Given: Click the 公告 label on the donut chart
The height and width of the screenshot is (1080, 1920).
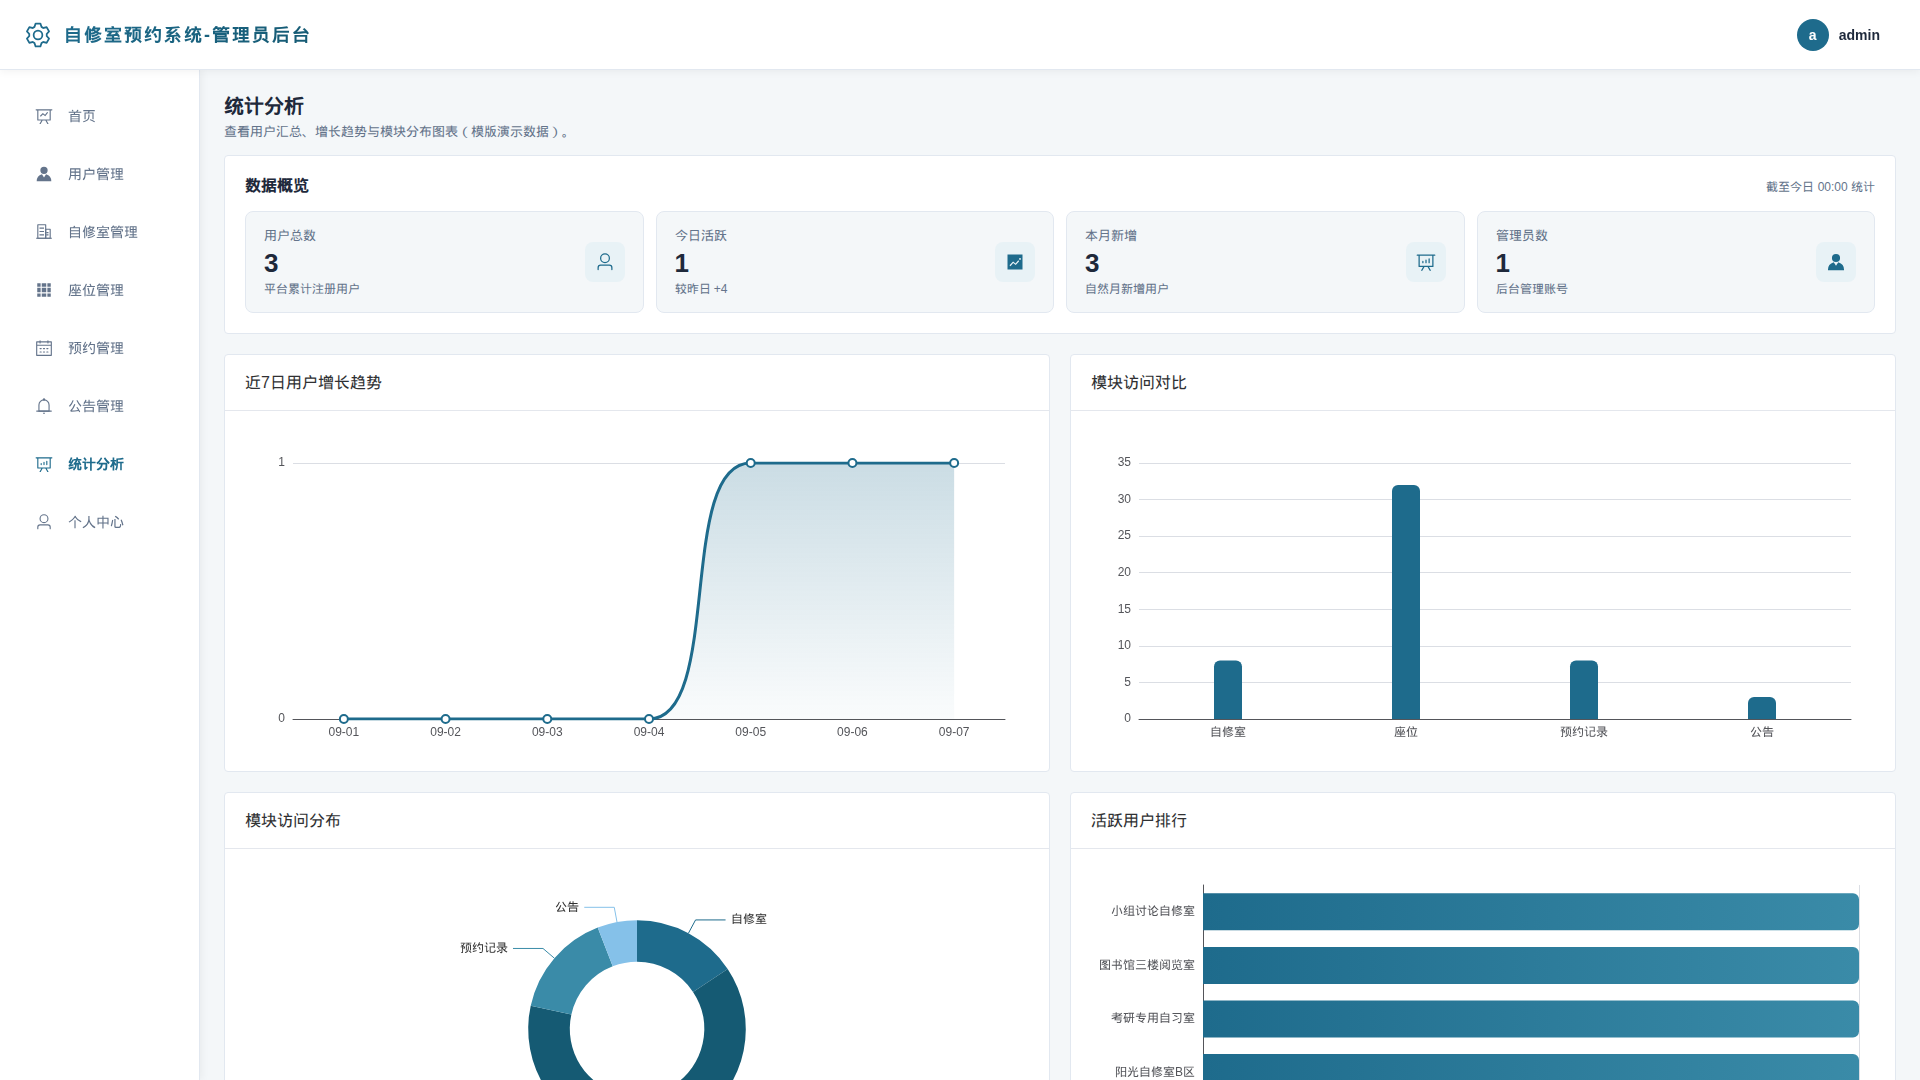Looking at the screenshot, I should click(x=567, y=907).
